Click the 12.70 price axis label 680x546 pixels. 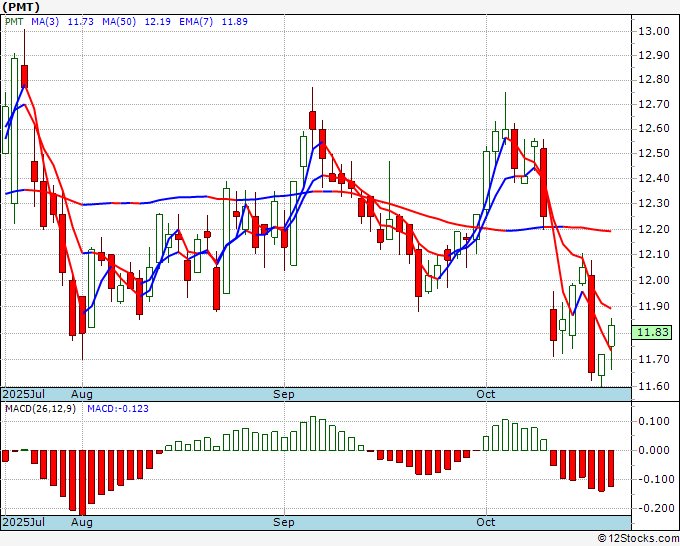click(x=654, y=105)
